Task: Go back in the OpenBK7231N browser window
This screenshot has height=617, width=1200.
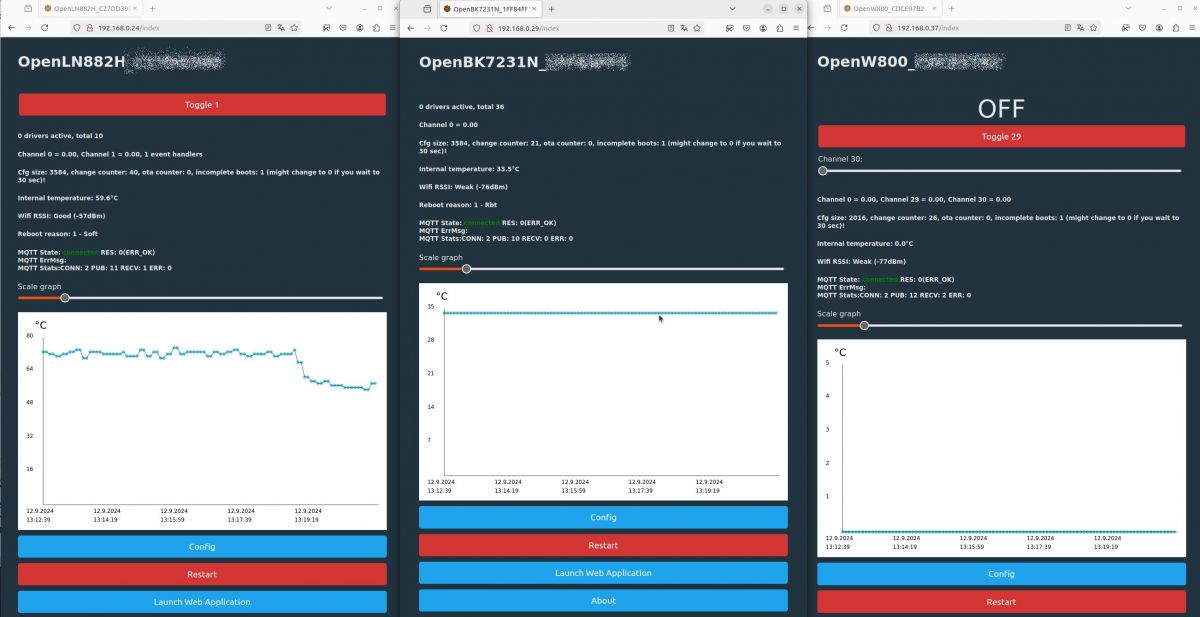Action: point(411,28)
